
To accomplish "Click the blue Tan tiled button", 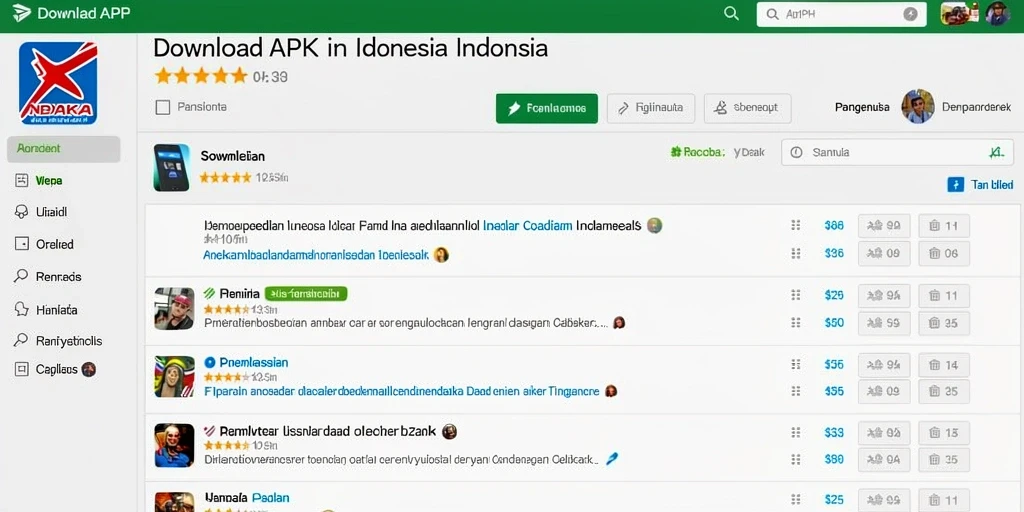I will point(980,185).
